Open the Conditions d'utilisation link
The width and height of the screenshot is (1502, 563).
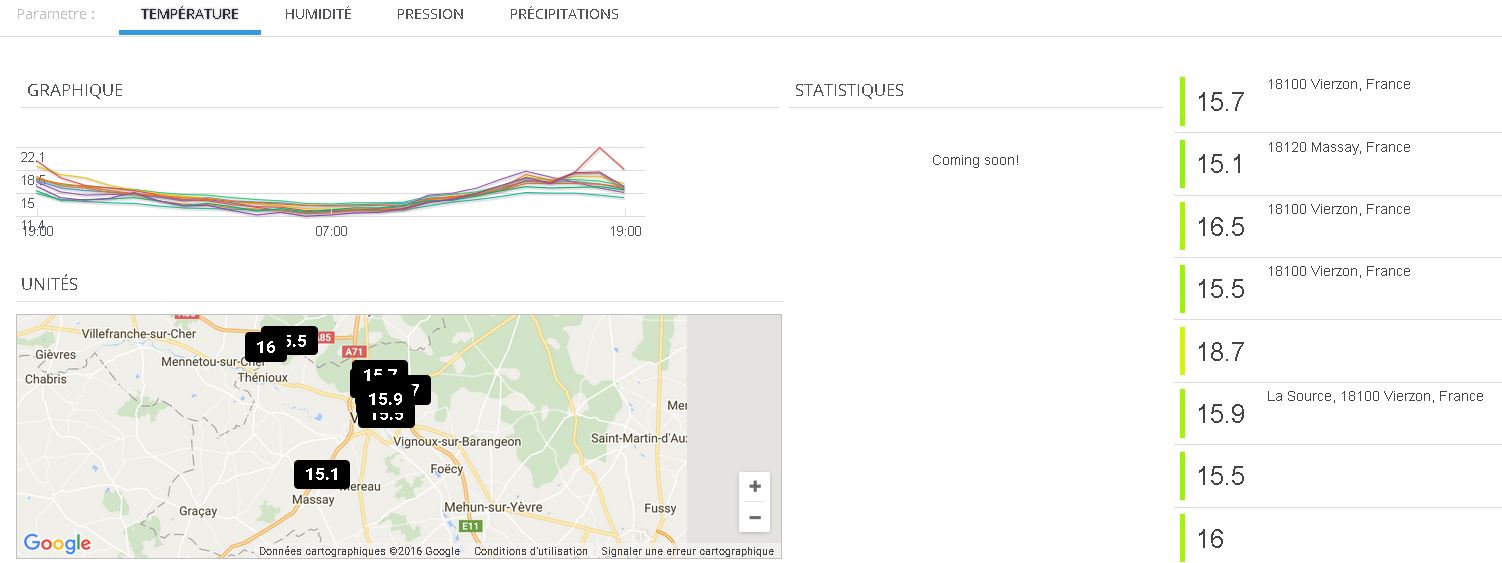(x=530, y=551)
